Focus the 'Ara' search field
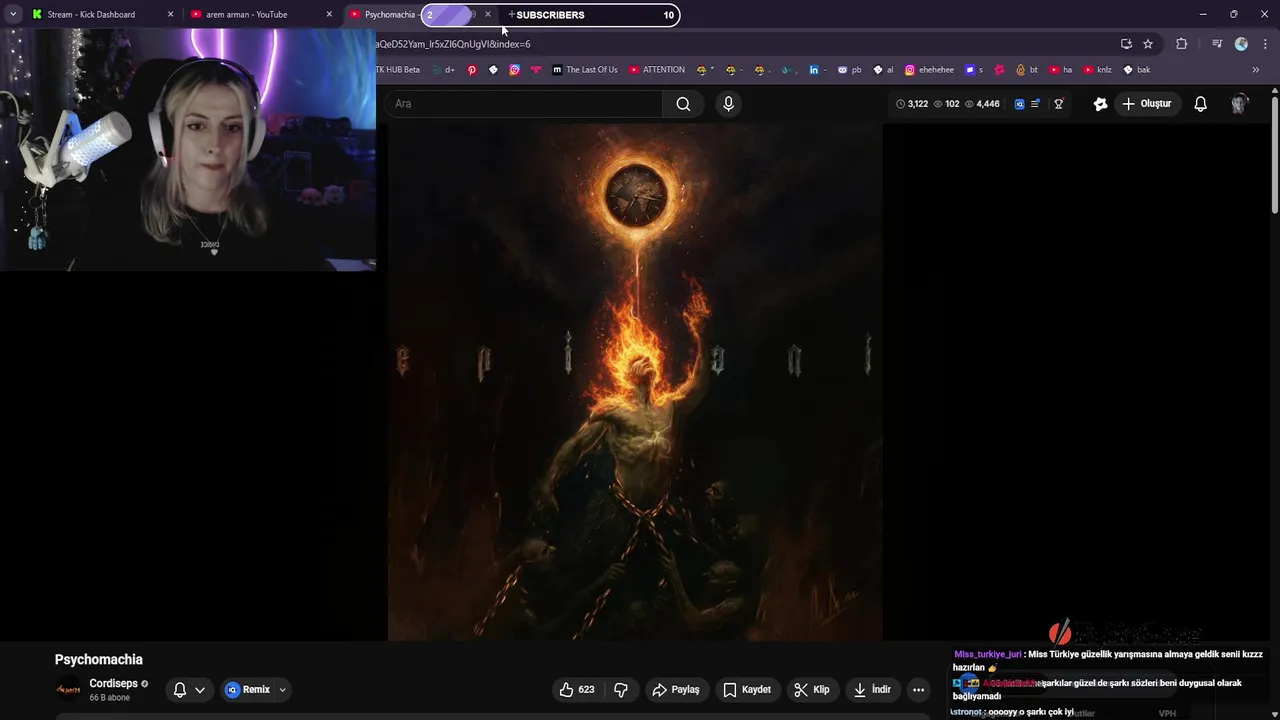Screen dimensions: 1280x720 (524, 104)
